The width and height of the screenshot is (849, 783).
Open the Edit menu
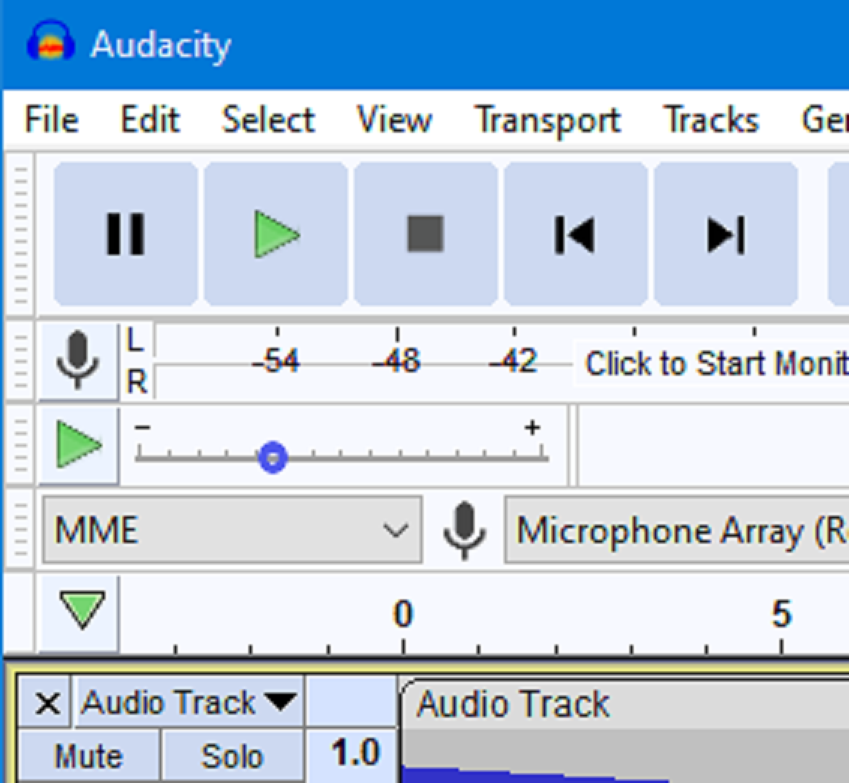(x=149, y=120)
